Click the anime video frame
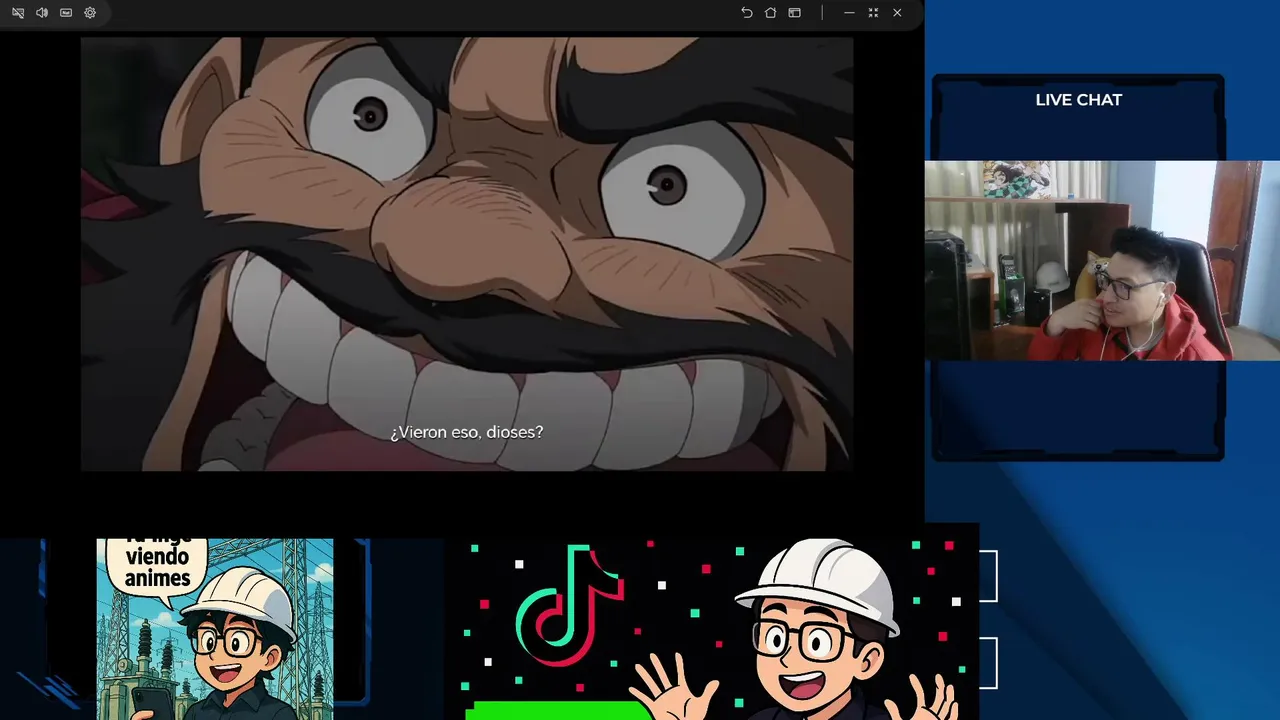This screenshot has width=1280, height=720. (467, 254)
